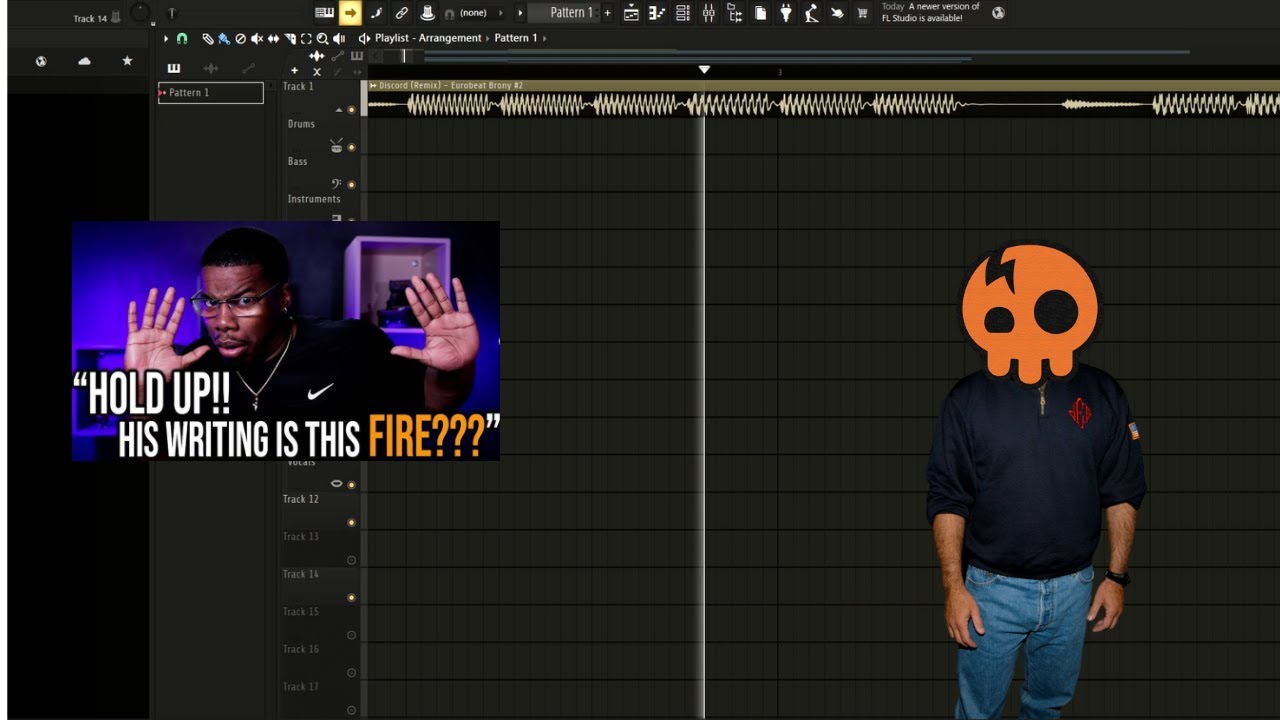Mute the Bass track switch
This screenshot has width=1280, height=720.
351,184
